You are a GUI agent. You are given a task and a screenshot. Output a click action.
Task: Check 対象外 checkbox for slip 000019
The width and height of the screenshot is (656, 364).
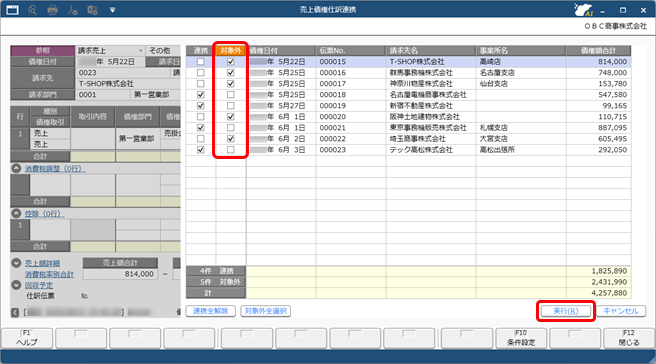[231, 105]
